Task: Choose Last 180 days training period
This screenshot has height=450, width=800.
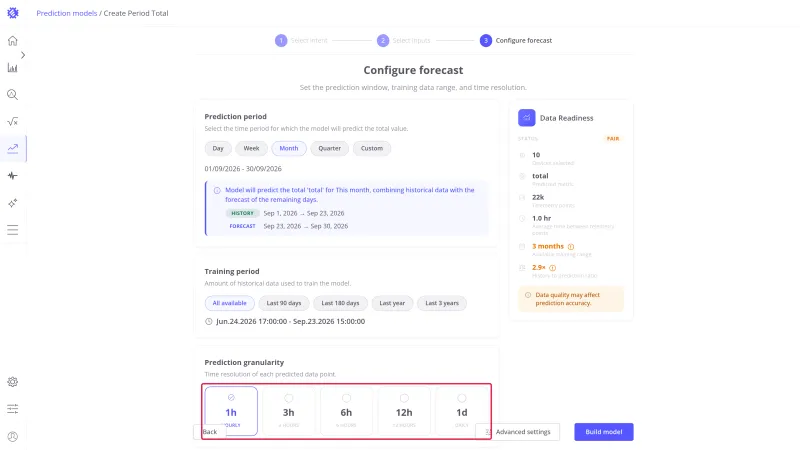Action: [340, 303]
